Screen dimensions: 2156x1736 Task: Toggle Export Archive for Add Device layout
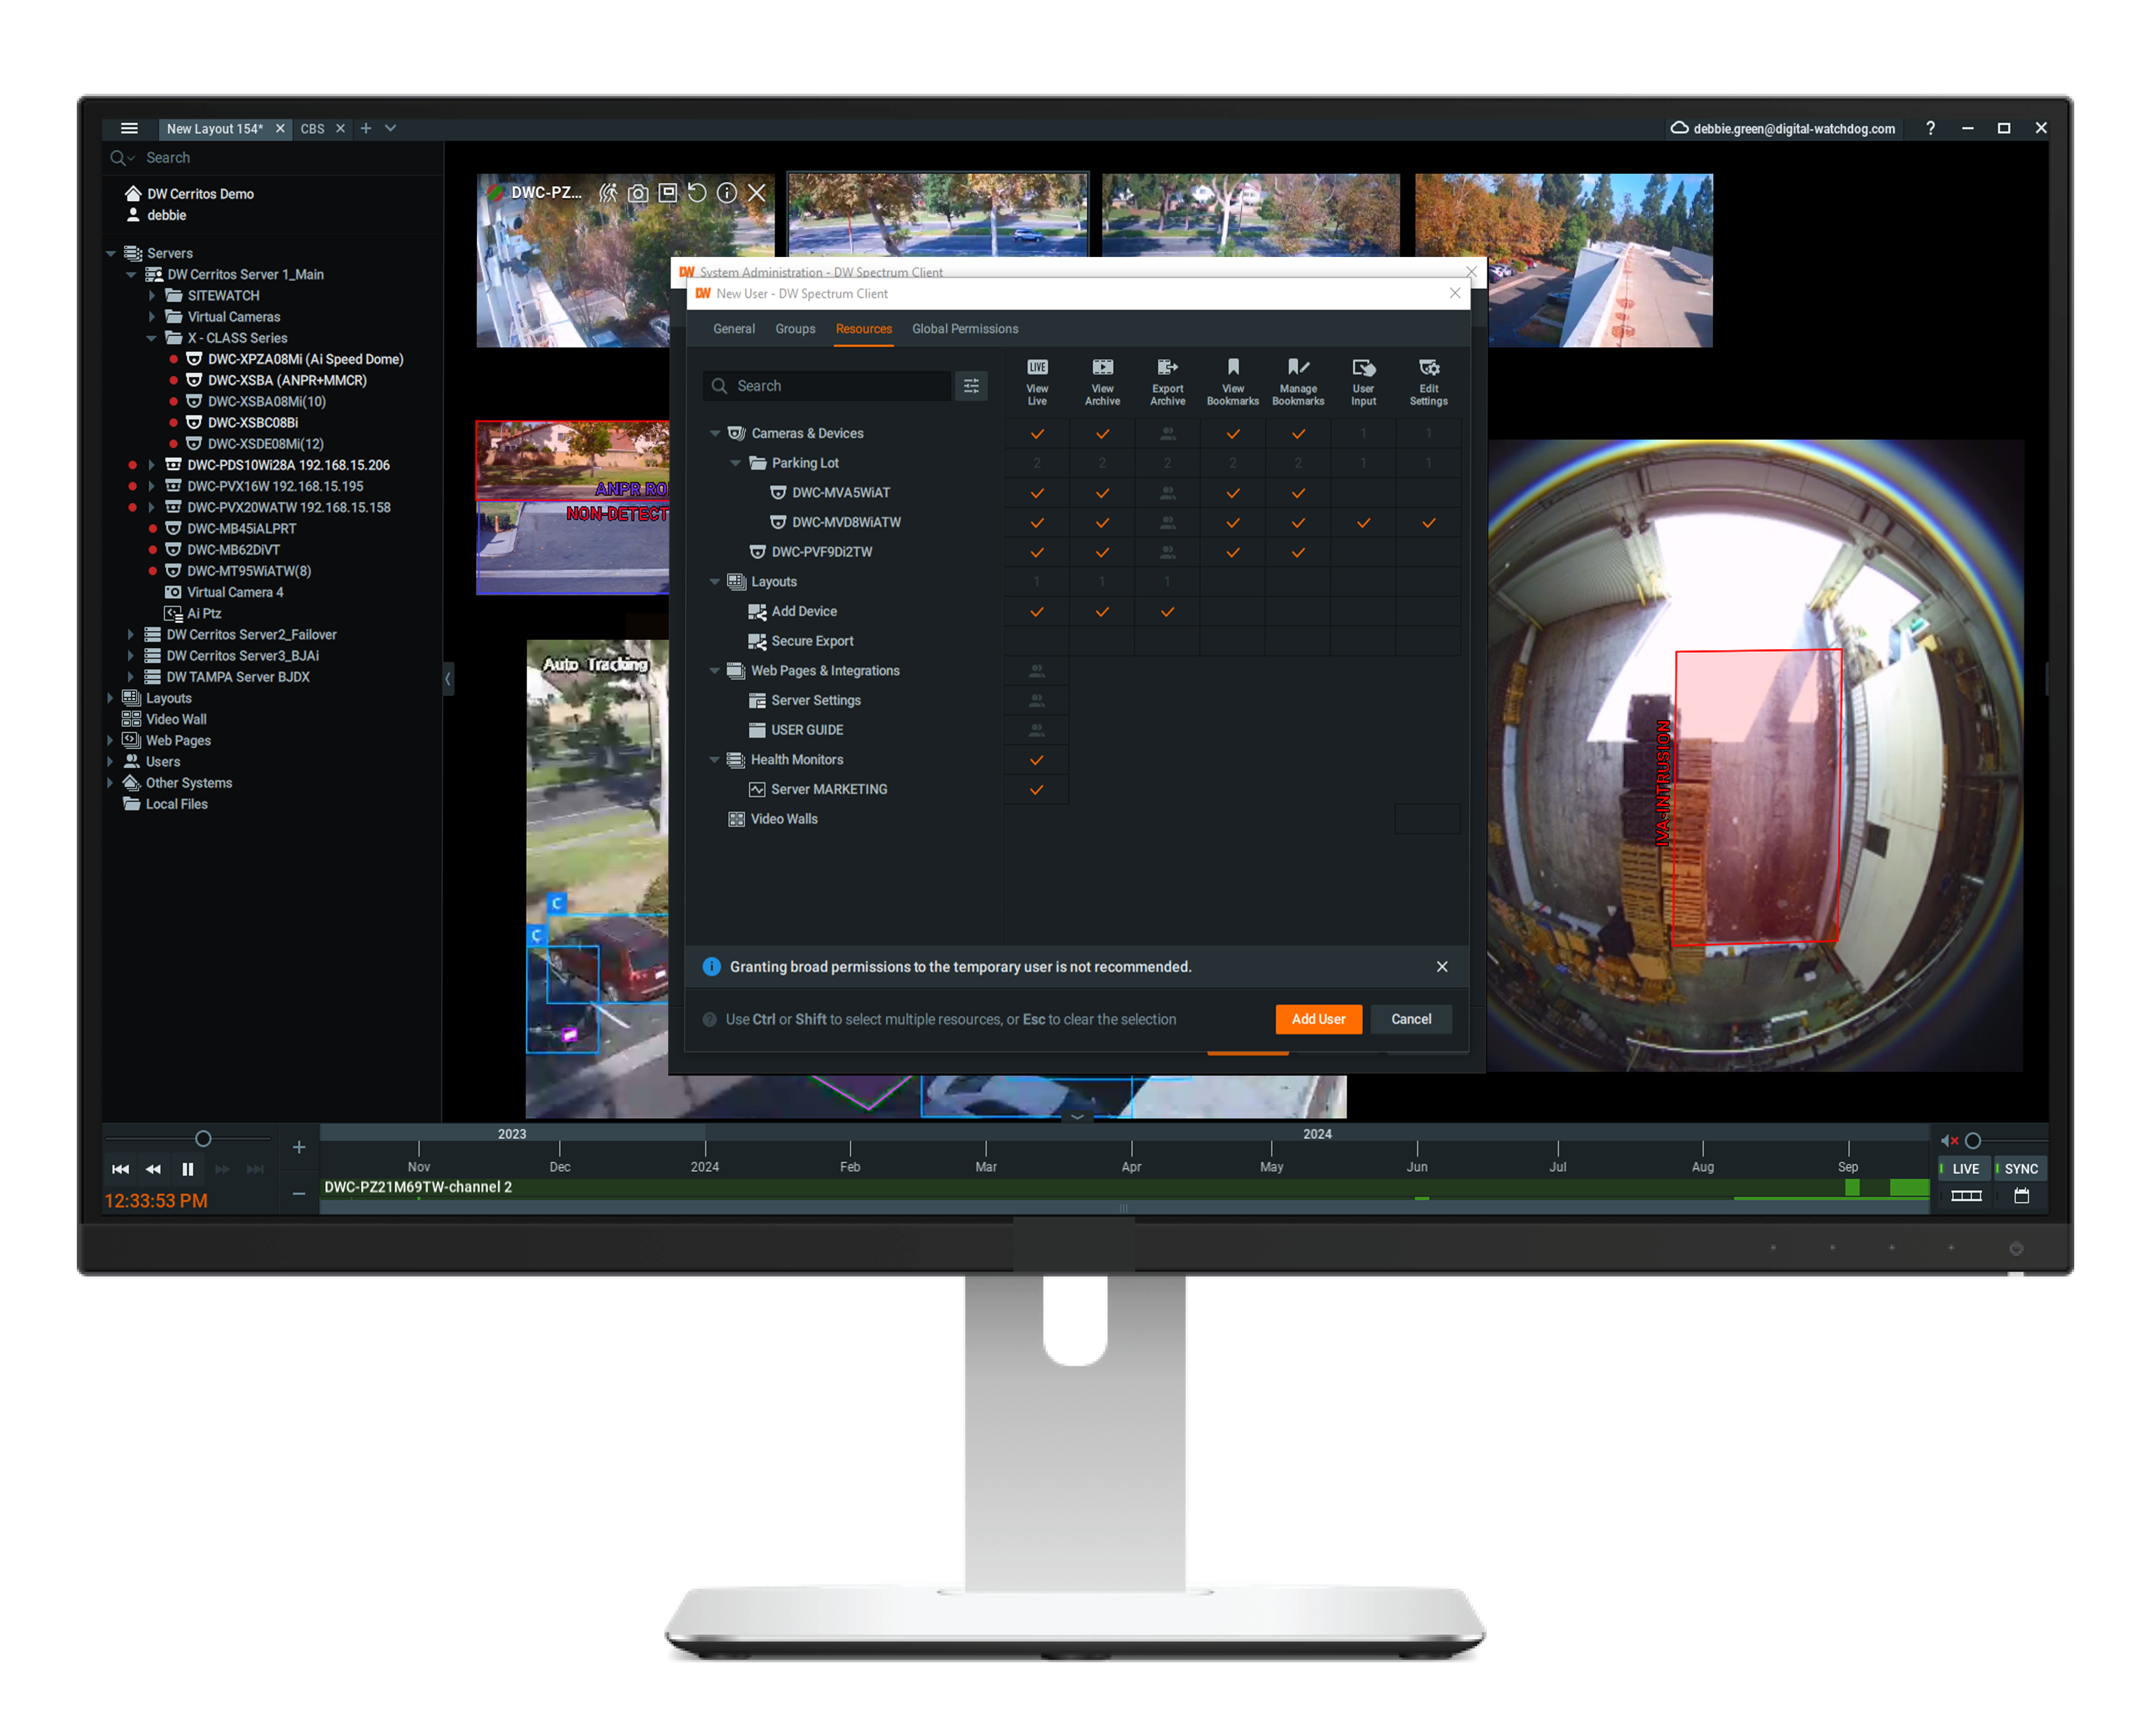point(1167,612)
